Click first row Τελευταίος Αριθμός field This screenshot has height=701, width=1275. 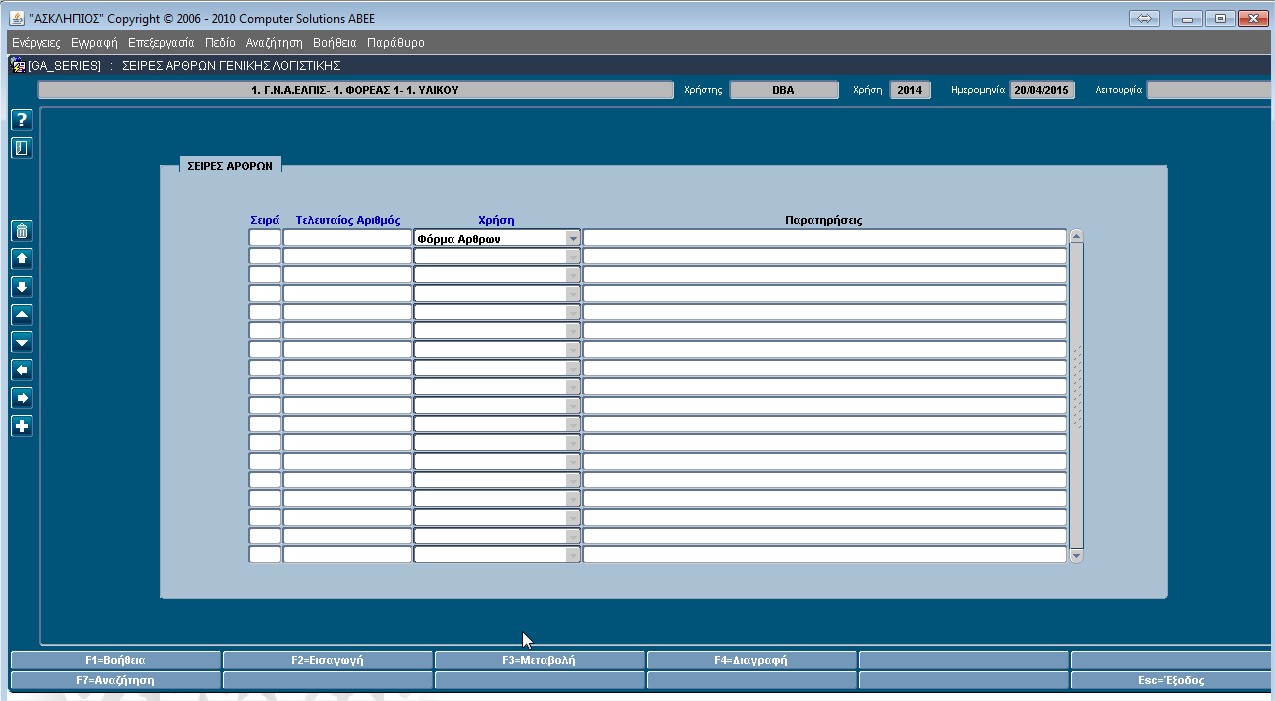click(347, 238)
